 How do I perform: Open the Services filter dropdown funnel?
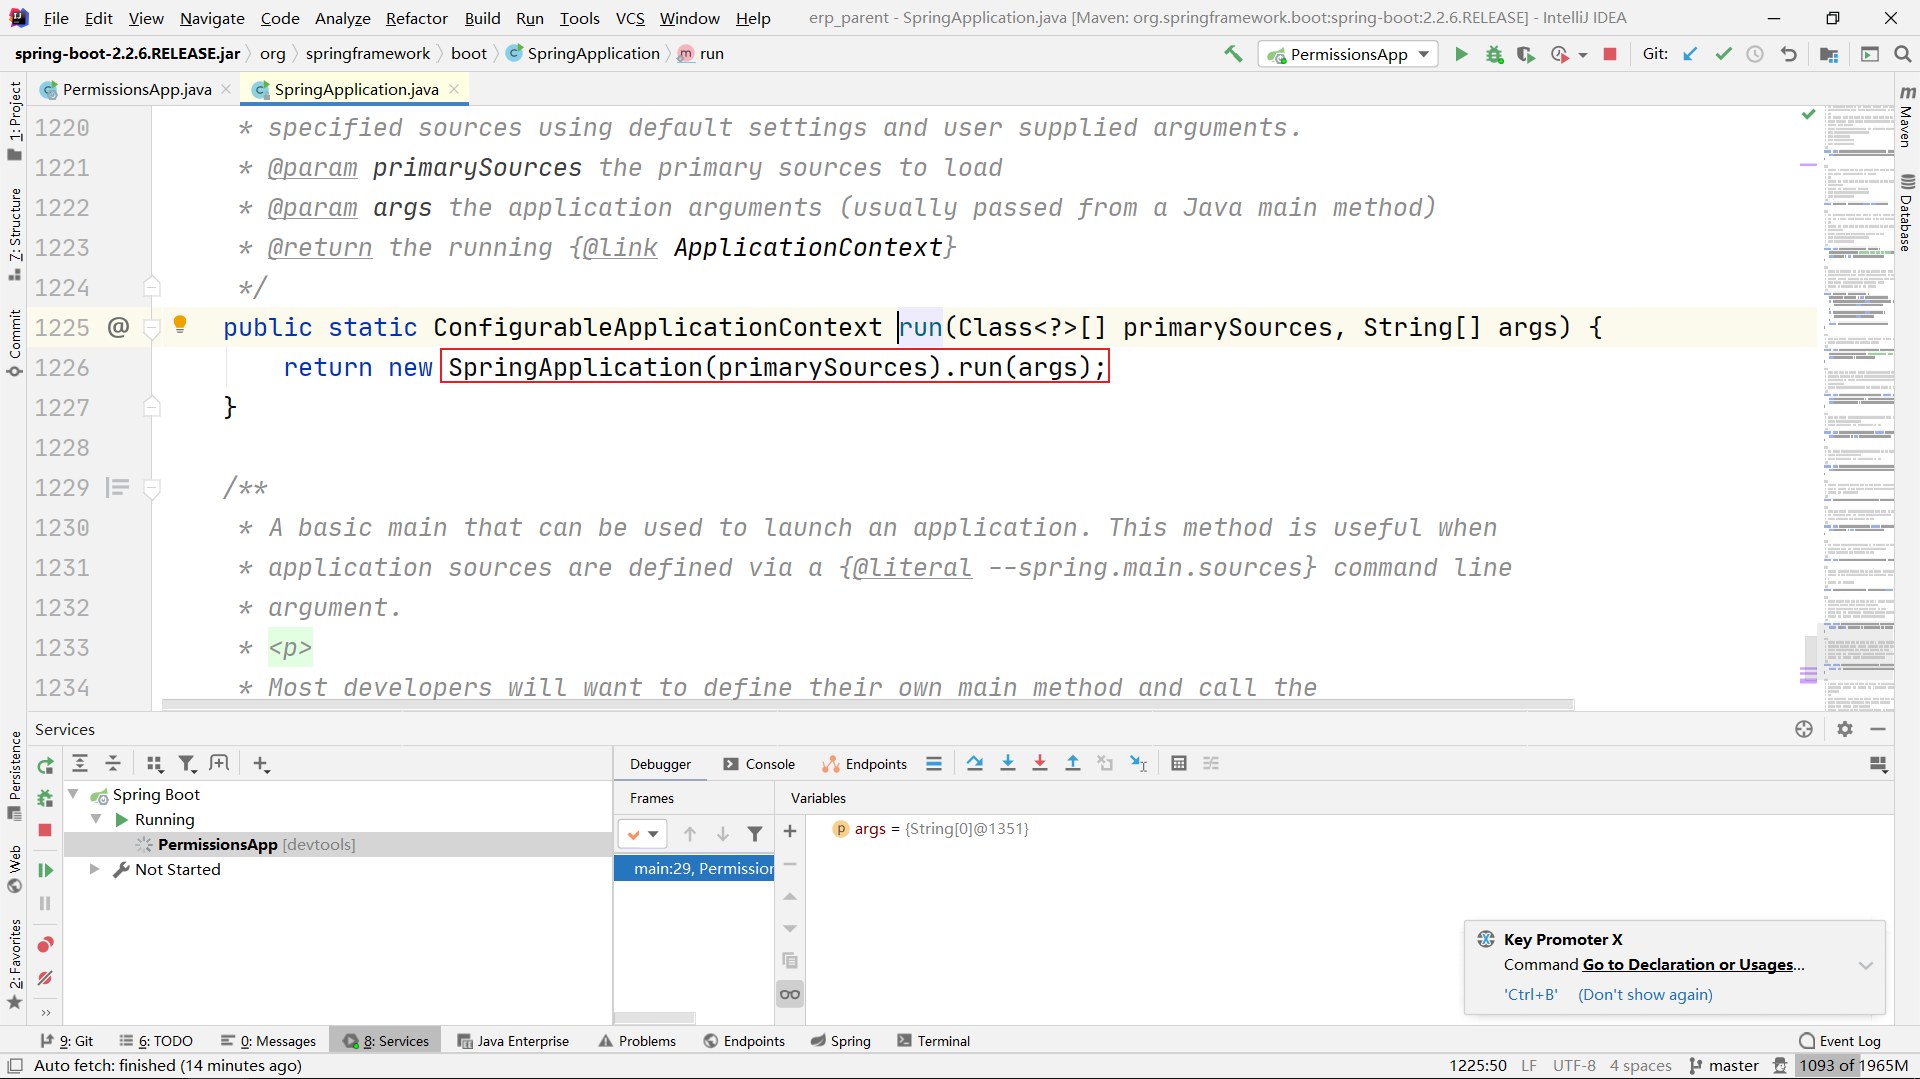(187, 763)
